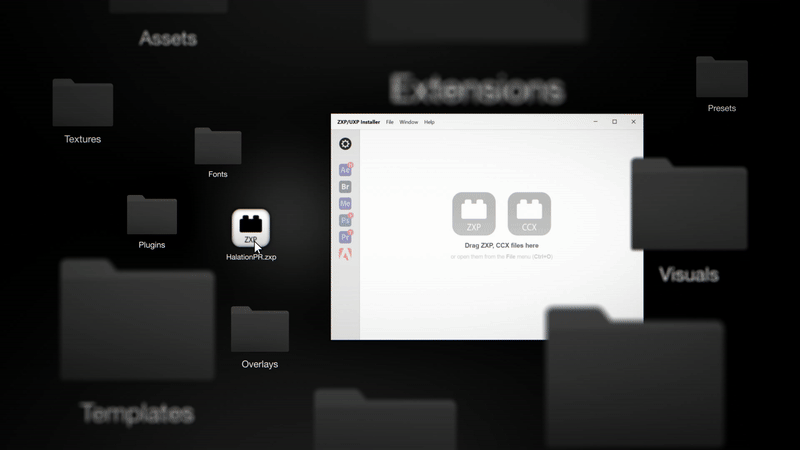The image size is (800, 450).
Task: Click the Overlays folder
Action: click(x=259, y=330)
